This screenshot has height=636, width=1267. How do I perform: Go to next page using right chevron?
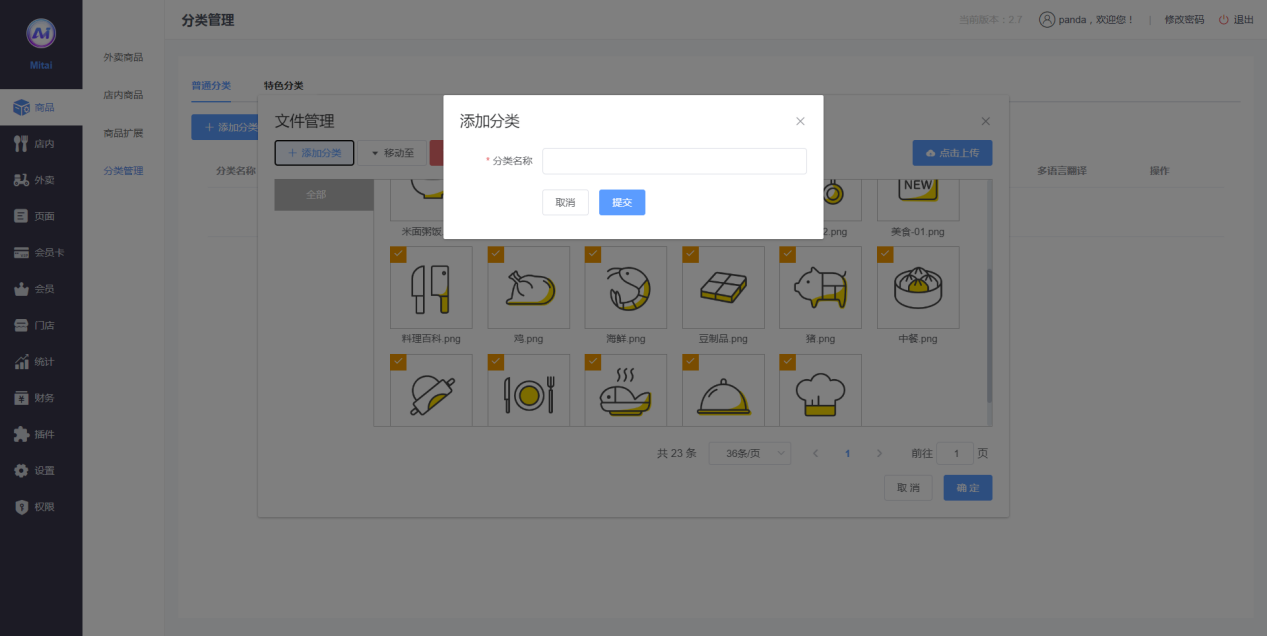pos(879,454)
